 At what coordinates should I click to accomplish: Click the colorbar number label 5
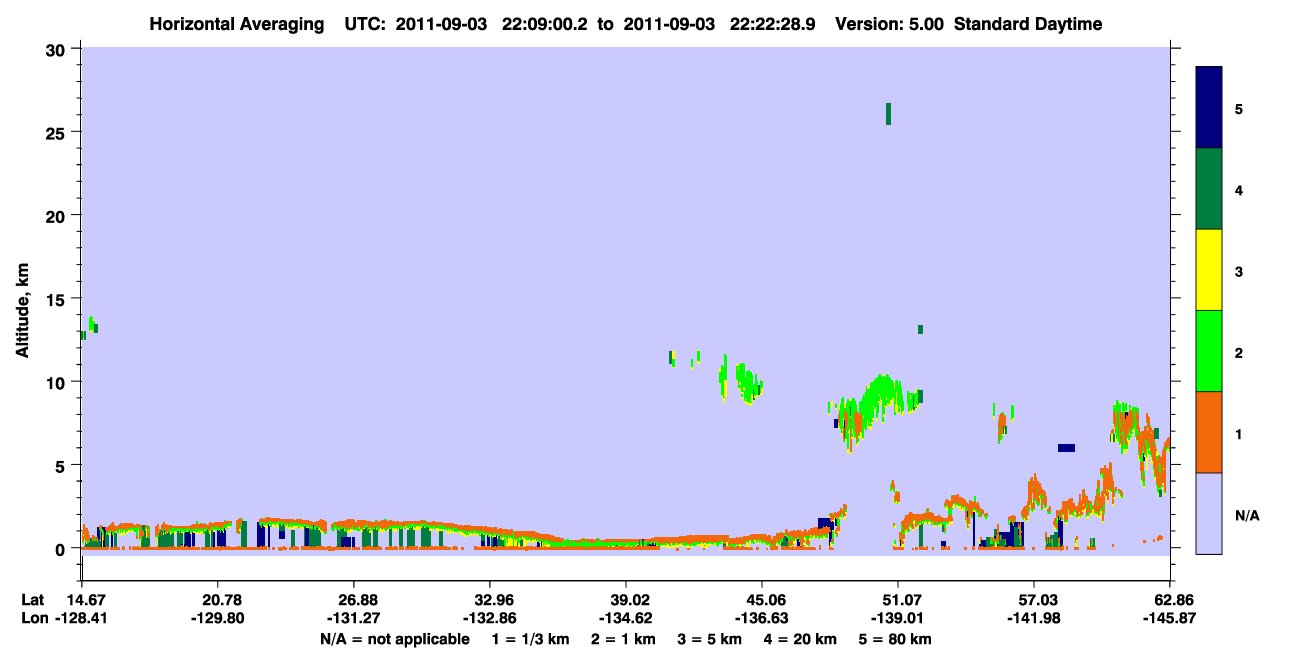click(x=1239, y=108)
